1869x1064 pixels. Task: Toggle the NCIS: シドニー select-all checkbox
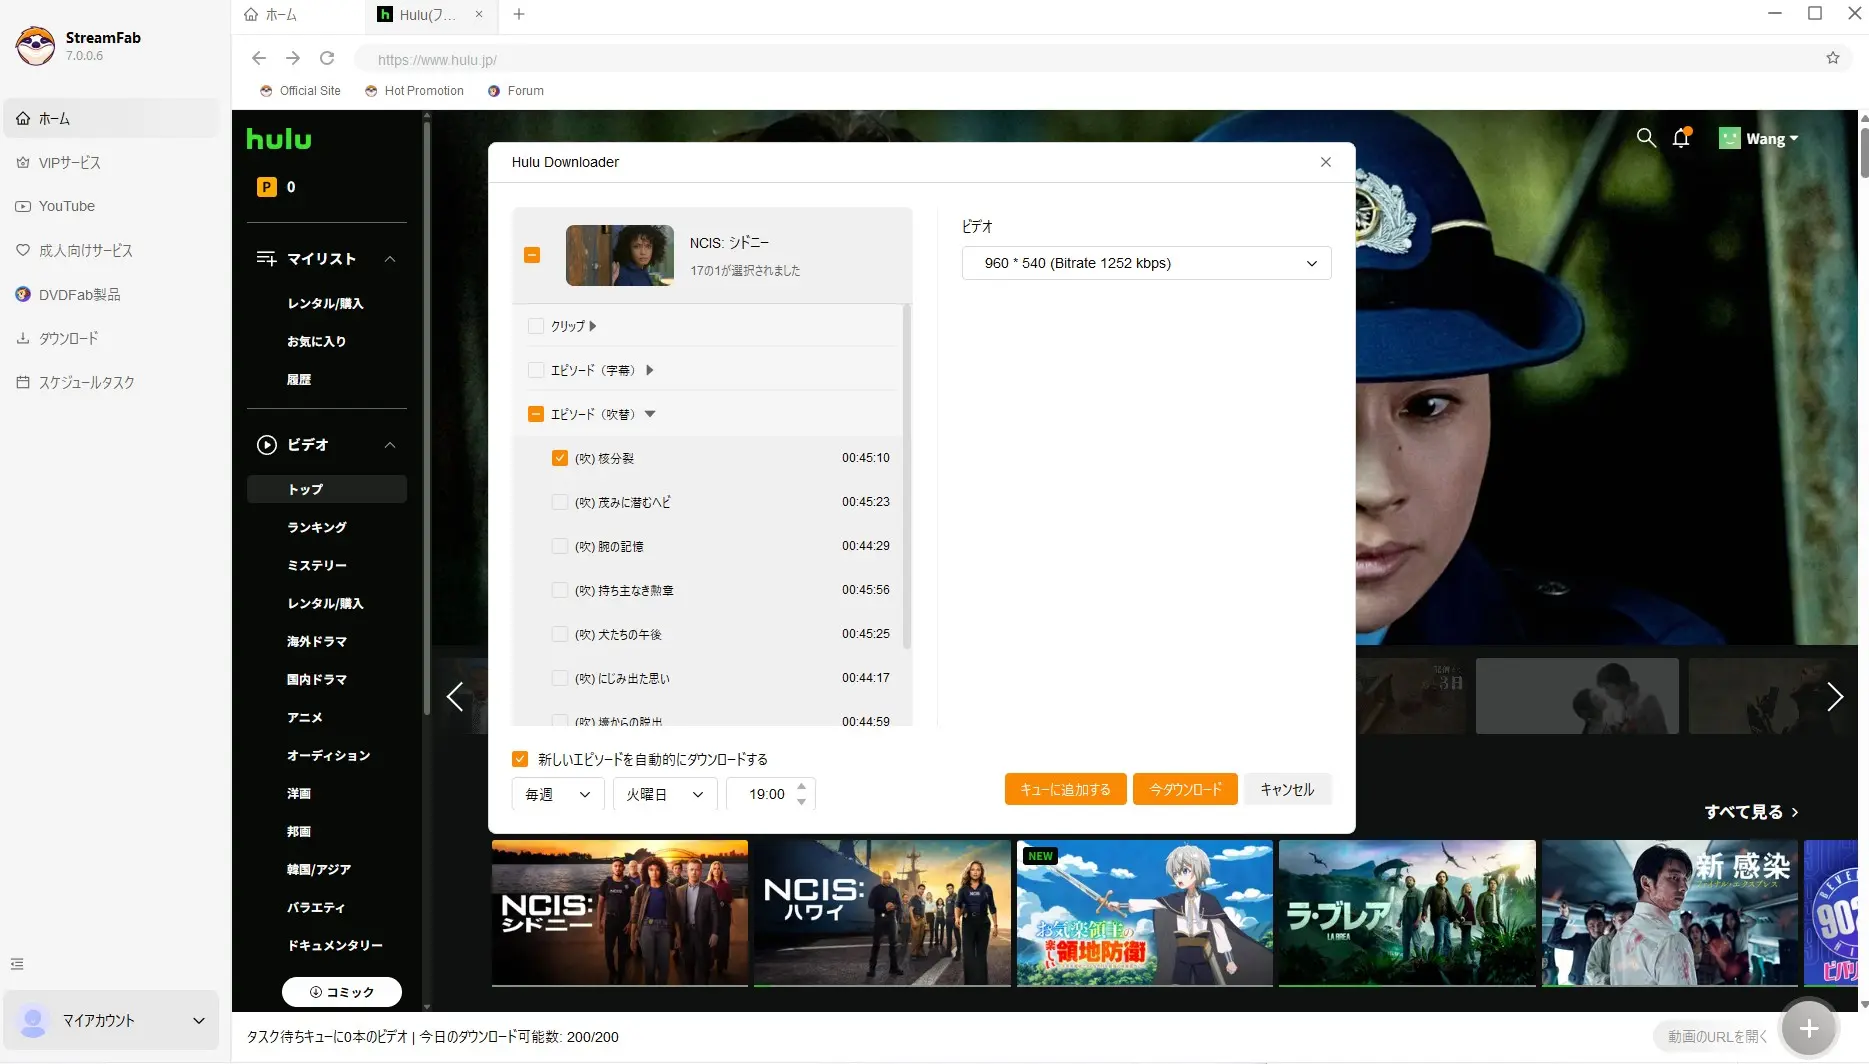click(532, 255)
